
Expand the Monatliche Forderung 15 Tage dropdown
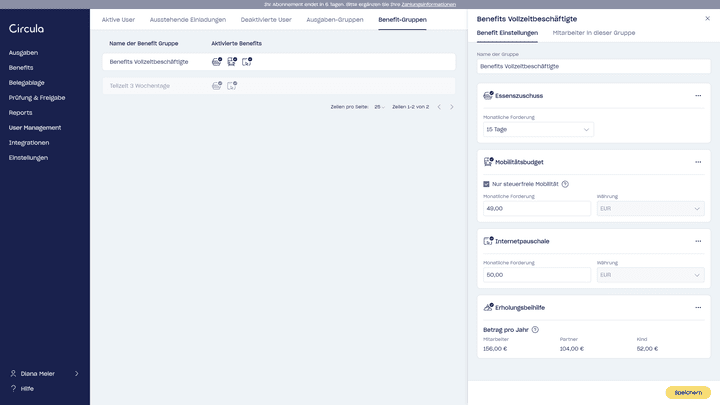coord(537,129)
